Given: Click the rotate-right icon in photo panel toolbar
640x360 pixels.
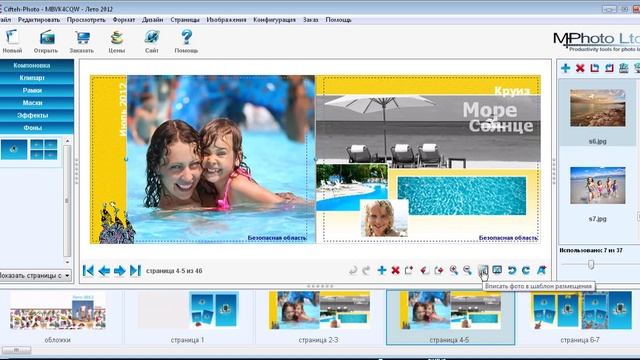Looking at the screenshot, I should (x=609, y=68).
